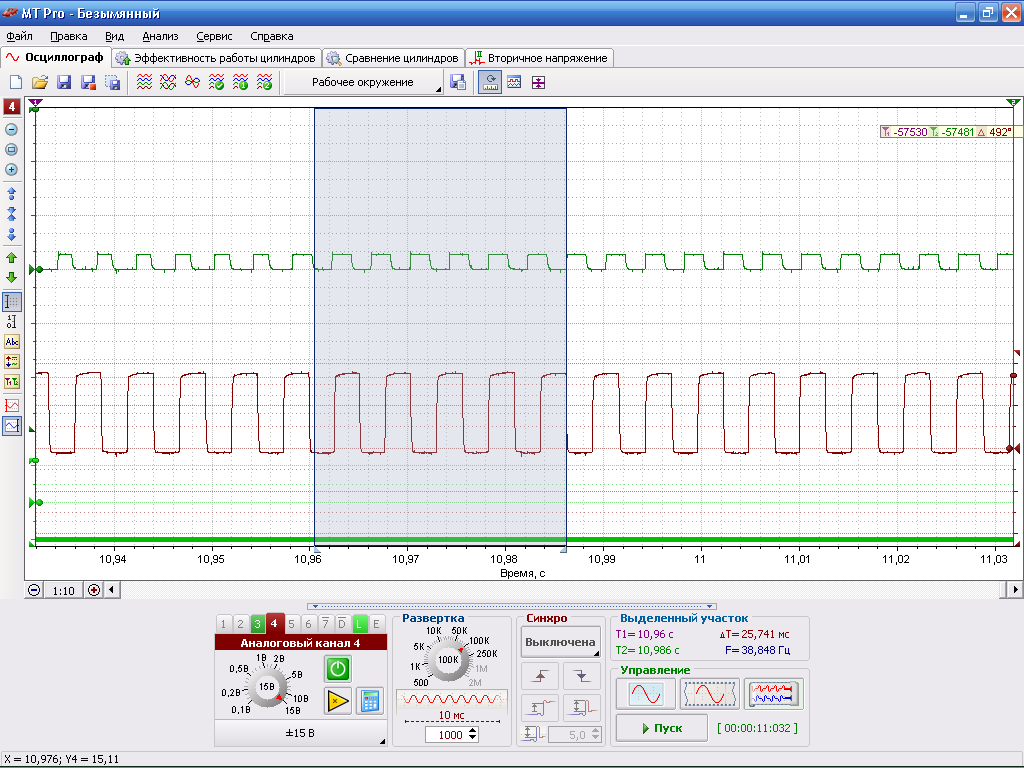Click the waveform icon with green badge 1

coord(240,82)
